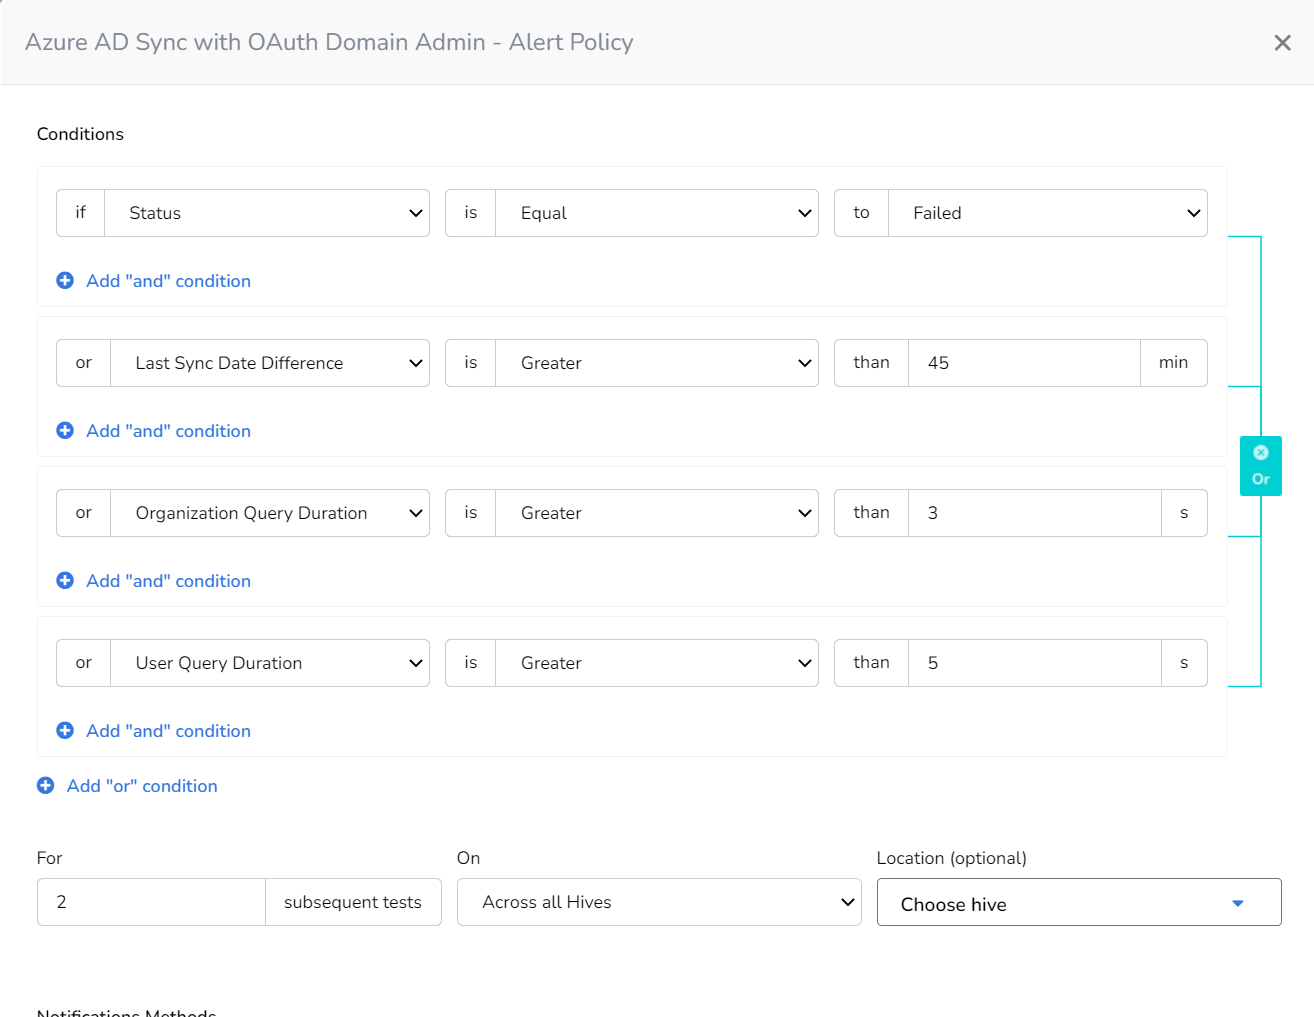
Task: Remove the Or condition group icon
Action: coord(1260,453)
